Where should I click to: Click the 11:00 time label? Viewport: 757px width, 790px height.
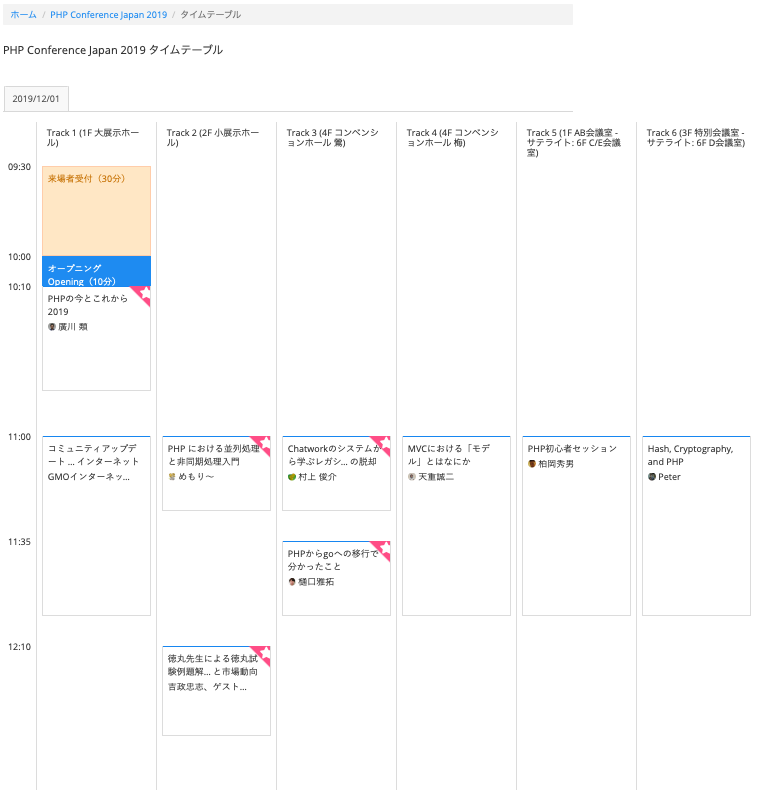click(19, 437)
